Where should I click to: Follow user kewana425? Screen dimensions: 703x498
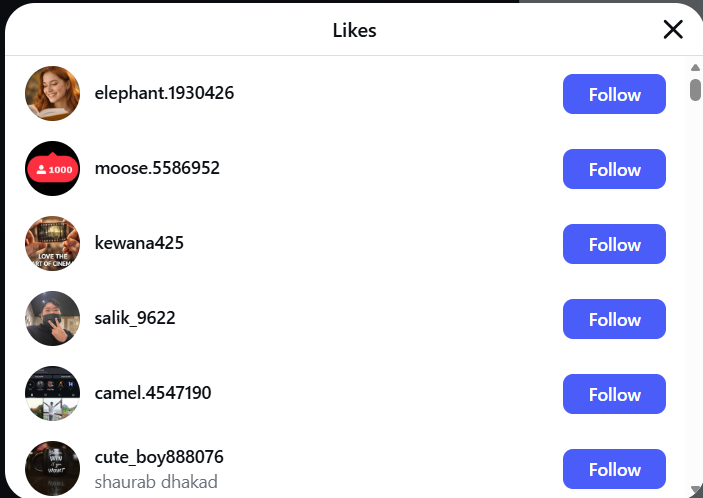point(614,244)
